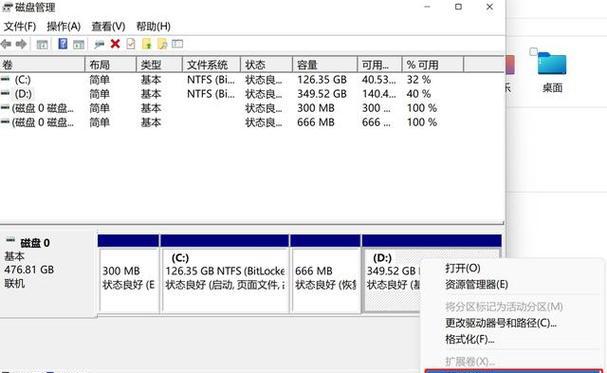Screen dimensions: 607x373
Task: Tick the checkbox on the 桌面 folder
Action: coord(533,51)
